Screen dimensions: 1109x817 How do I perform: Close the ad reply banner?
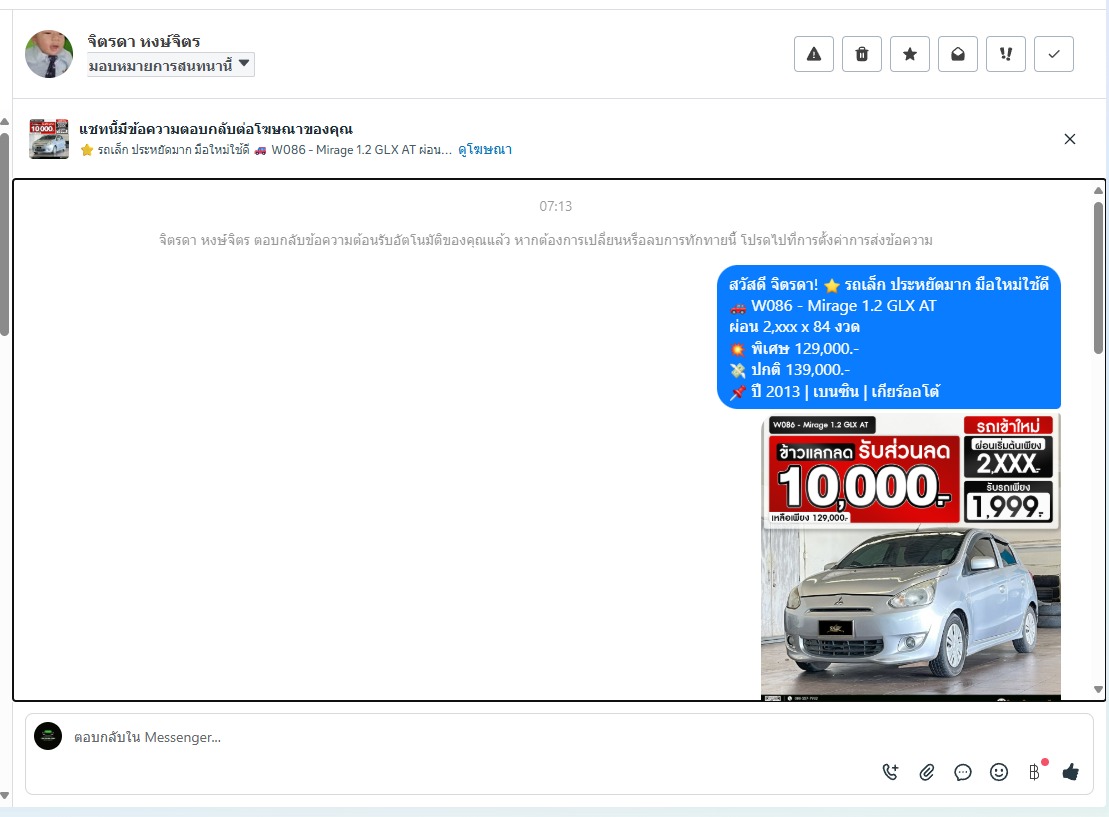(1069, 139)
